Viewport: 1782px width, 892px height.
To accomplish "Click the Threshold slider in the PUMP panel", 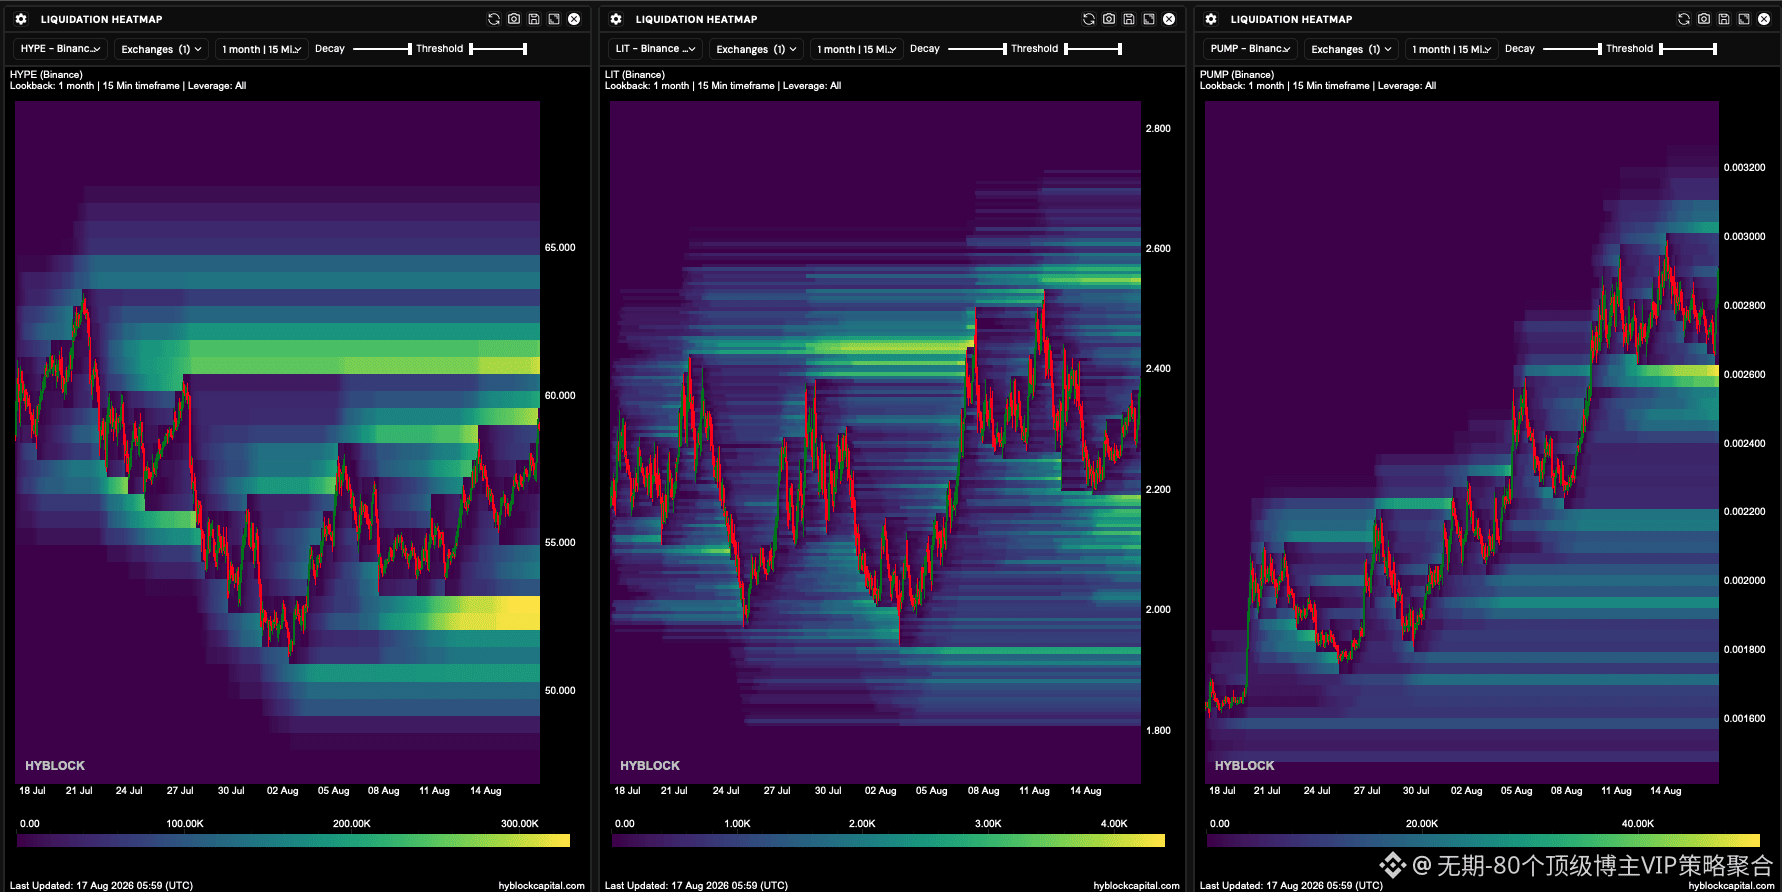I will point(1688,49).
